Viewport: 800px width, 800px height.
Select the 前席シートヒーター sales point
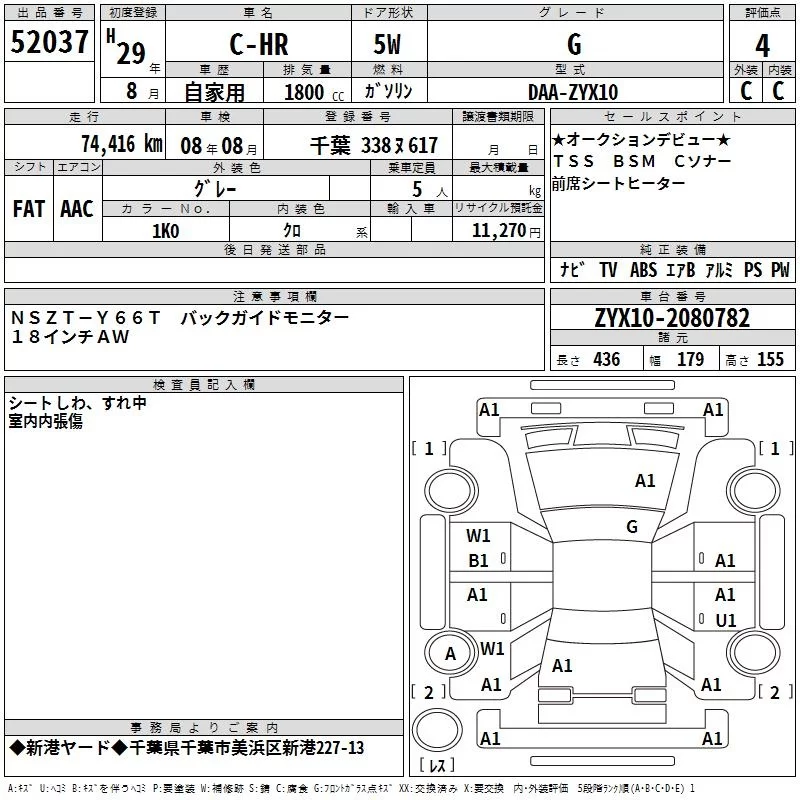tap(618, 183)
